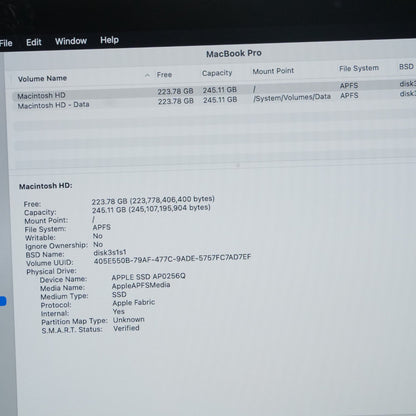Select the Macintosh HD volume row

pos(213,90)
